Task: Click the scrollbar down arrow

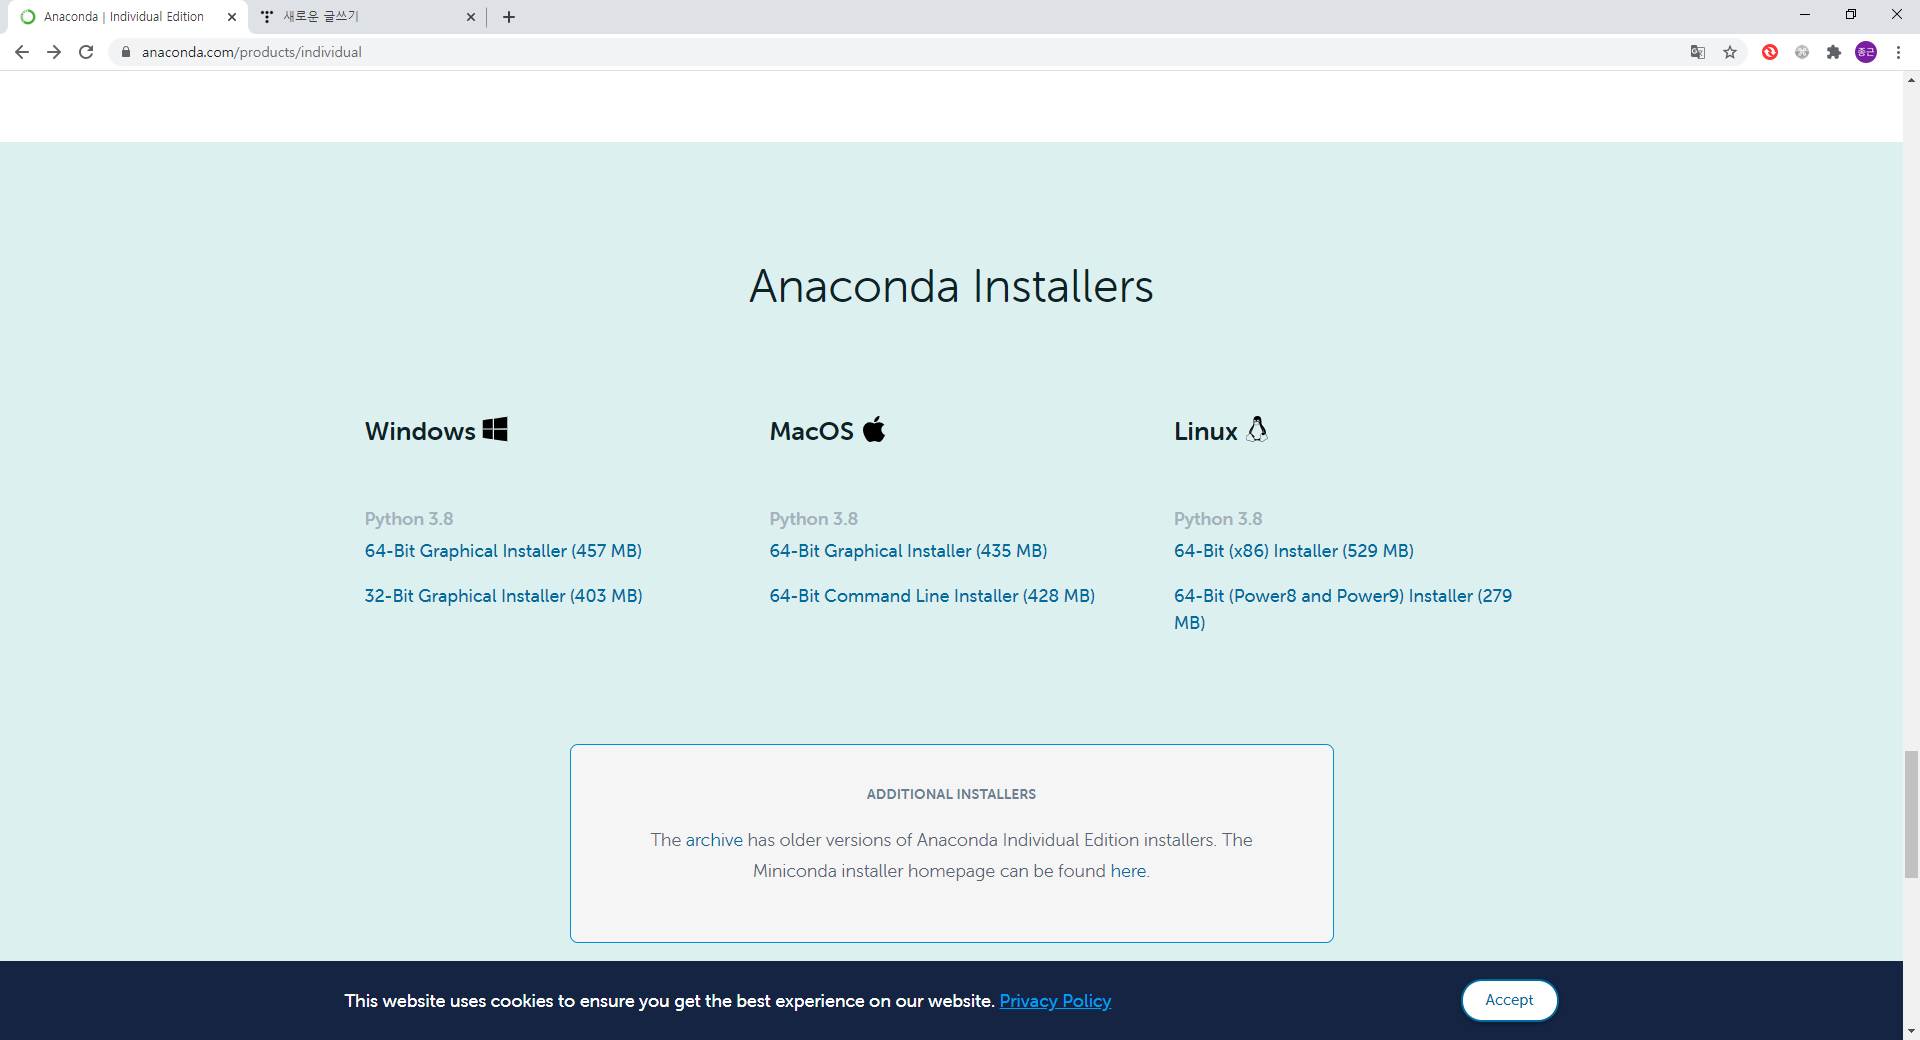Action: [x=1911, y=1031]
